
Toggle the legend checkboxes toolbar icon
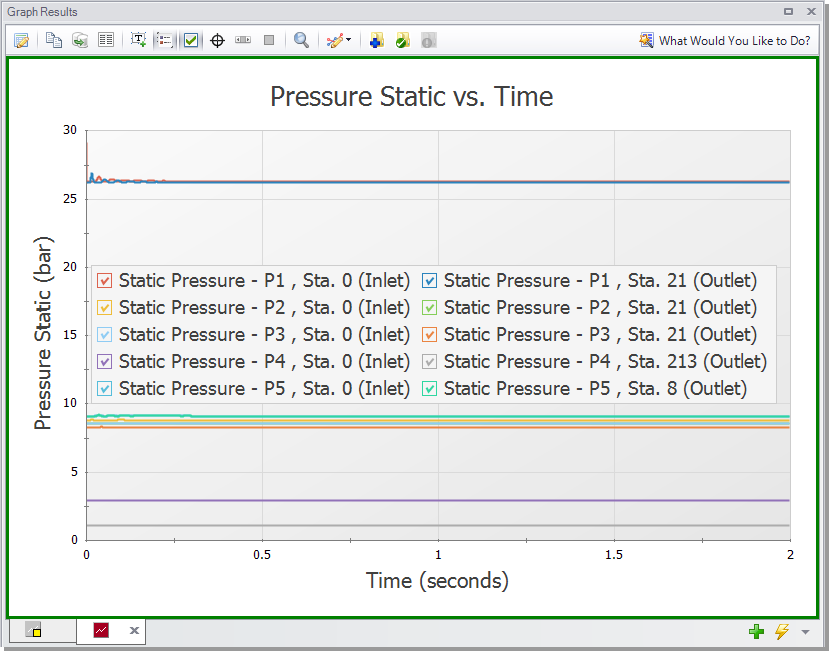[x=191, y=40]
